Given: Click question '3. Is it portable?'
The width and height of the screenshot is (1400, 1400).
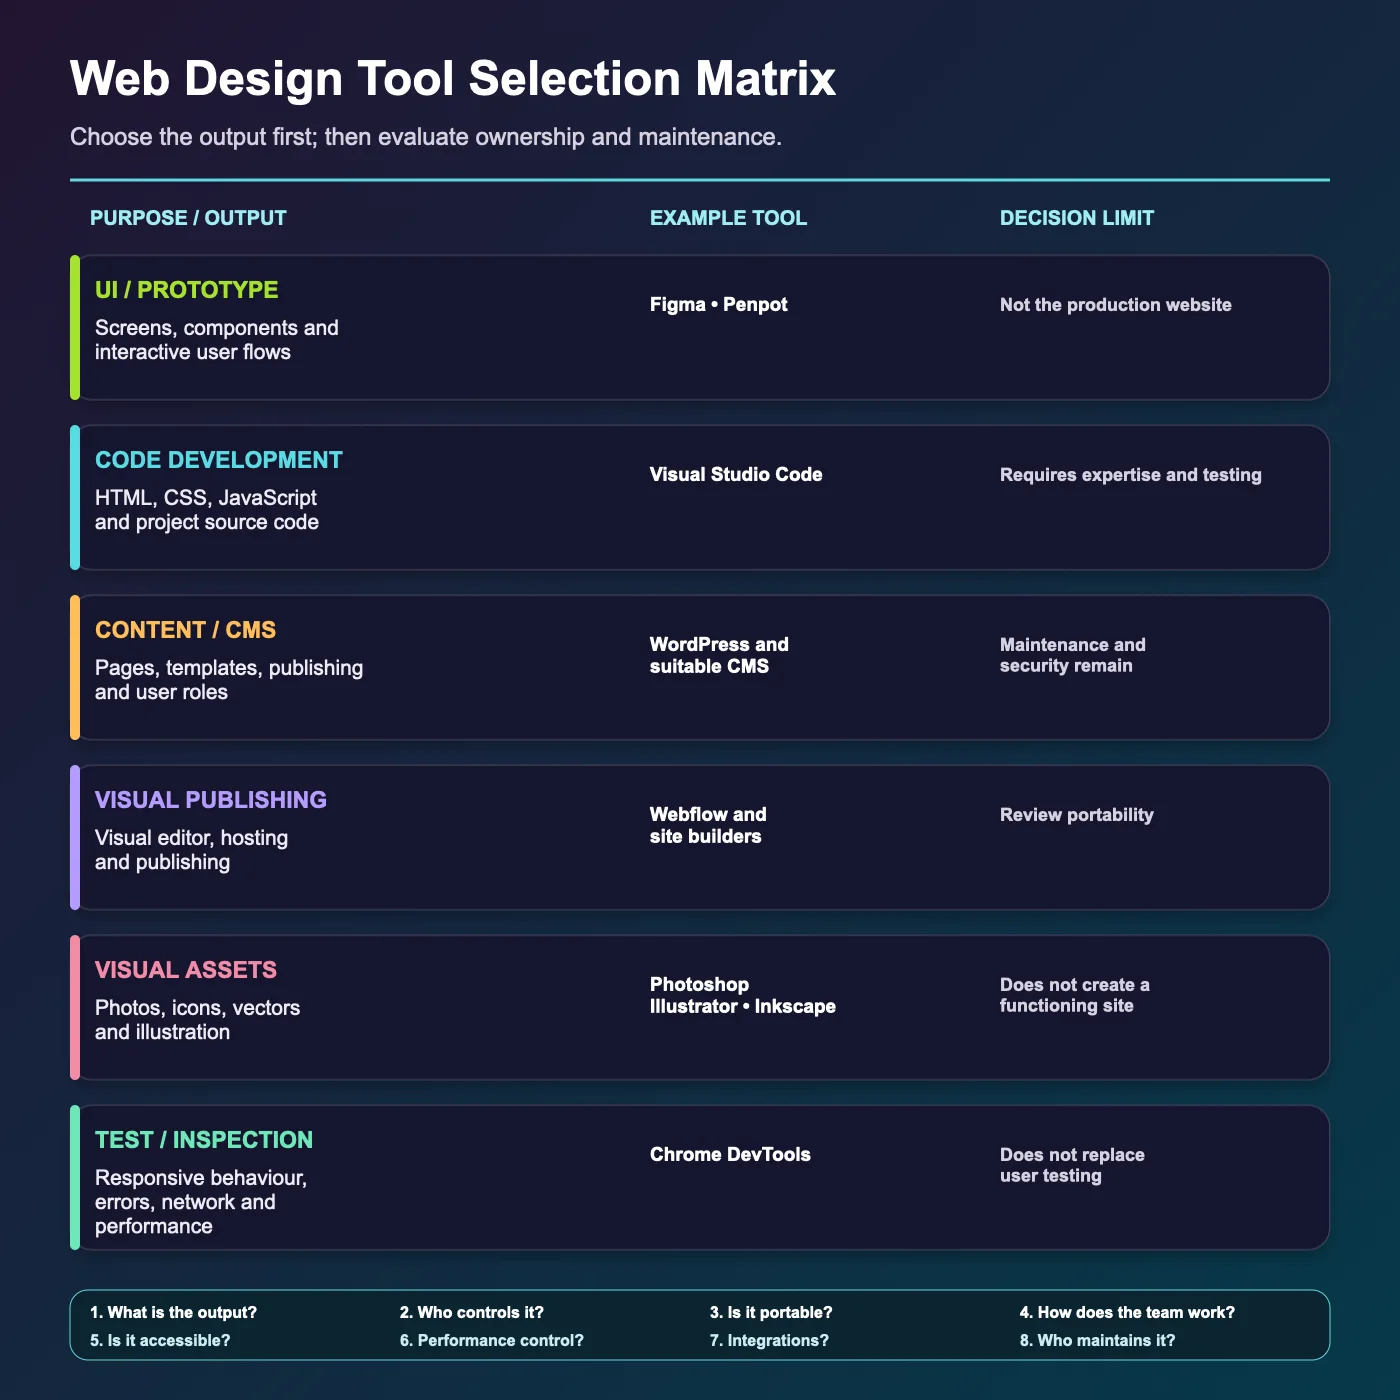Looking at the screenshot, I should point(771,1313).
